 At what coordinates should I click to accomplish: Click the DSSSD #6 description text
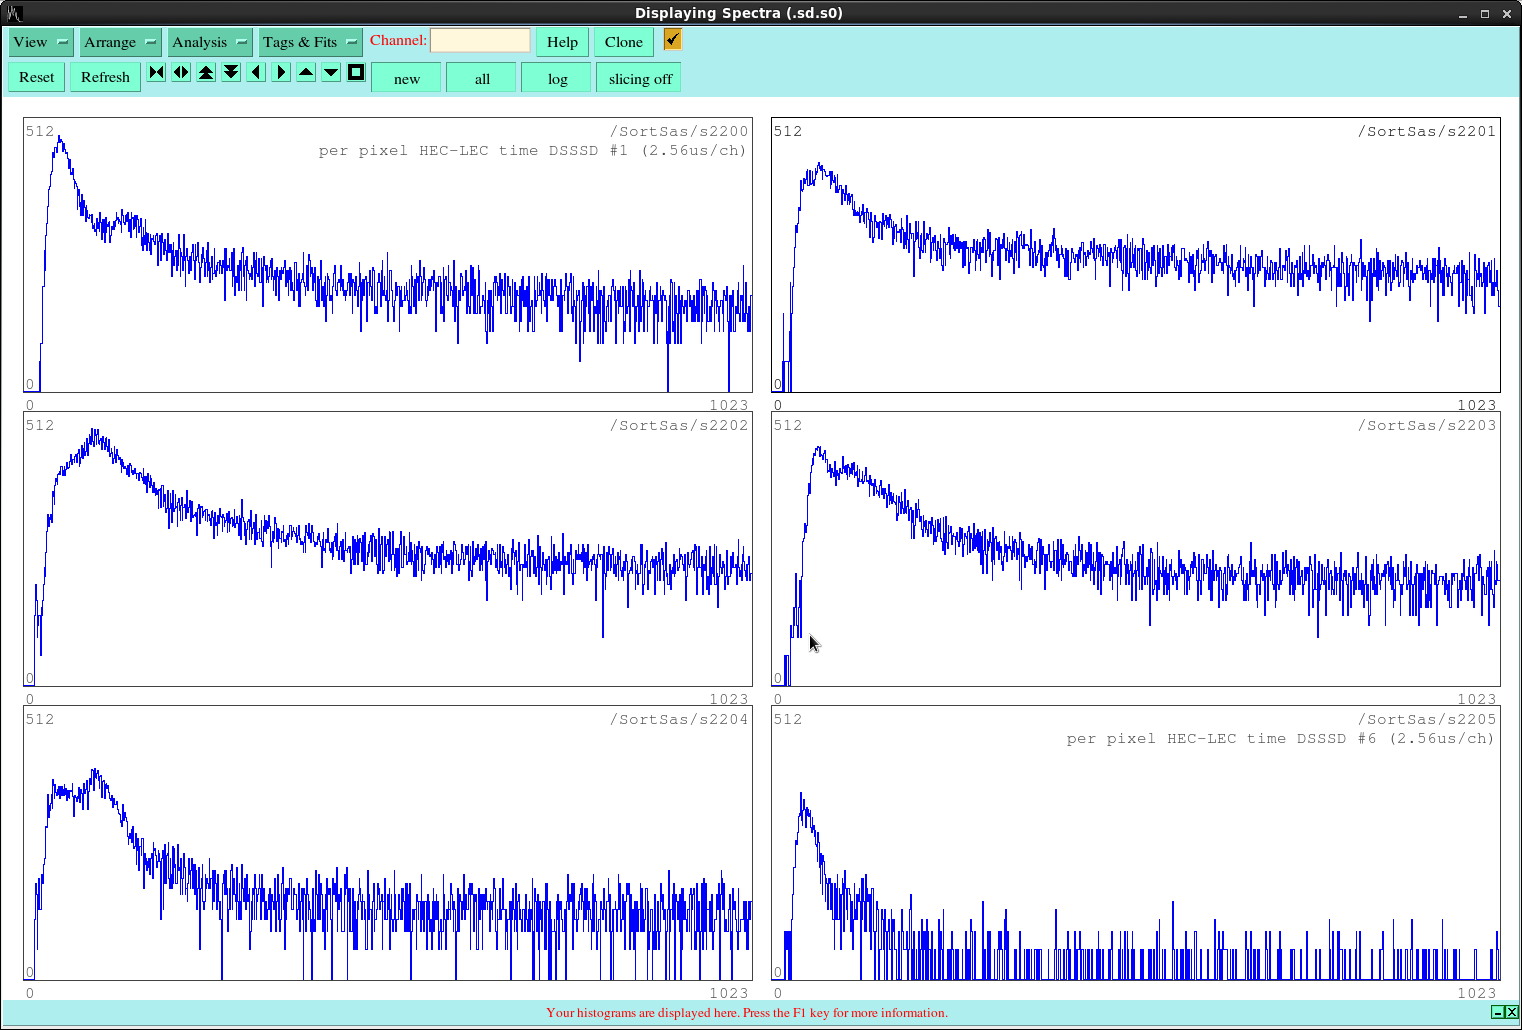tap(1281, 738)
